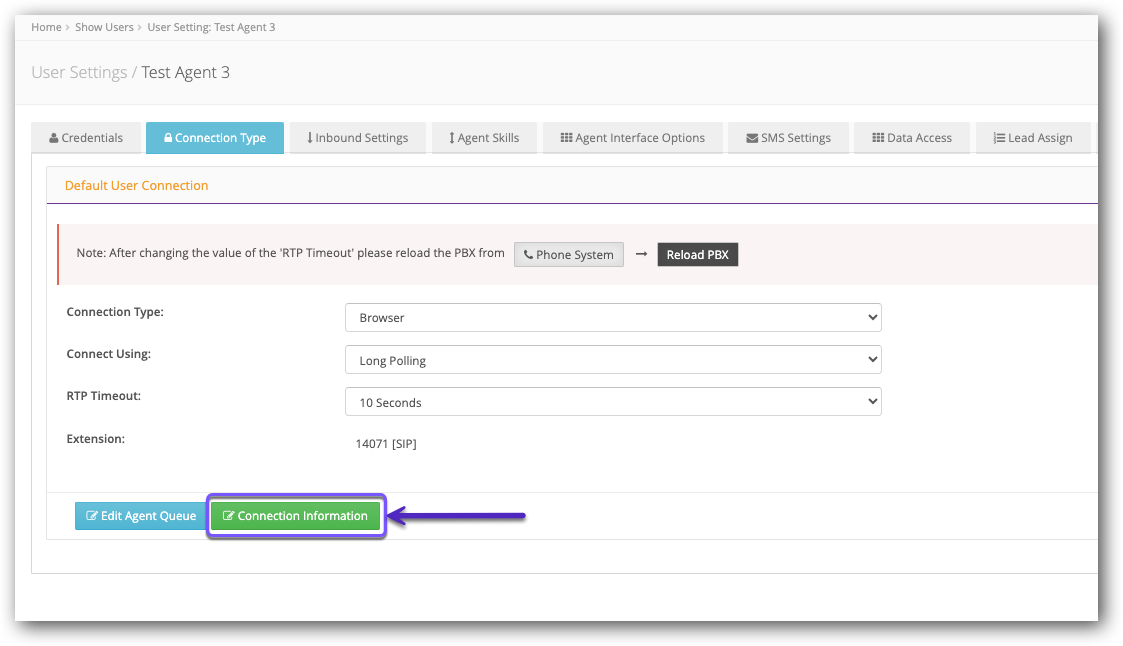The height and width of the screenshot is (646, 1123).
Task: Click the envelope icon on SMS Settings
Action: tap(752, 138)
